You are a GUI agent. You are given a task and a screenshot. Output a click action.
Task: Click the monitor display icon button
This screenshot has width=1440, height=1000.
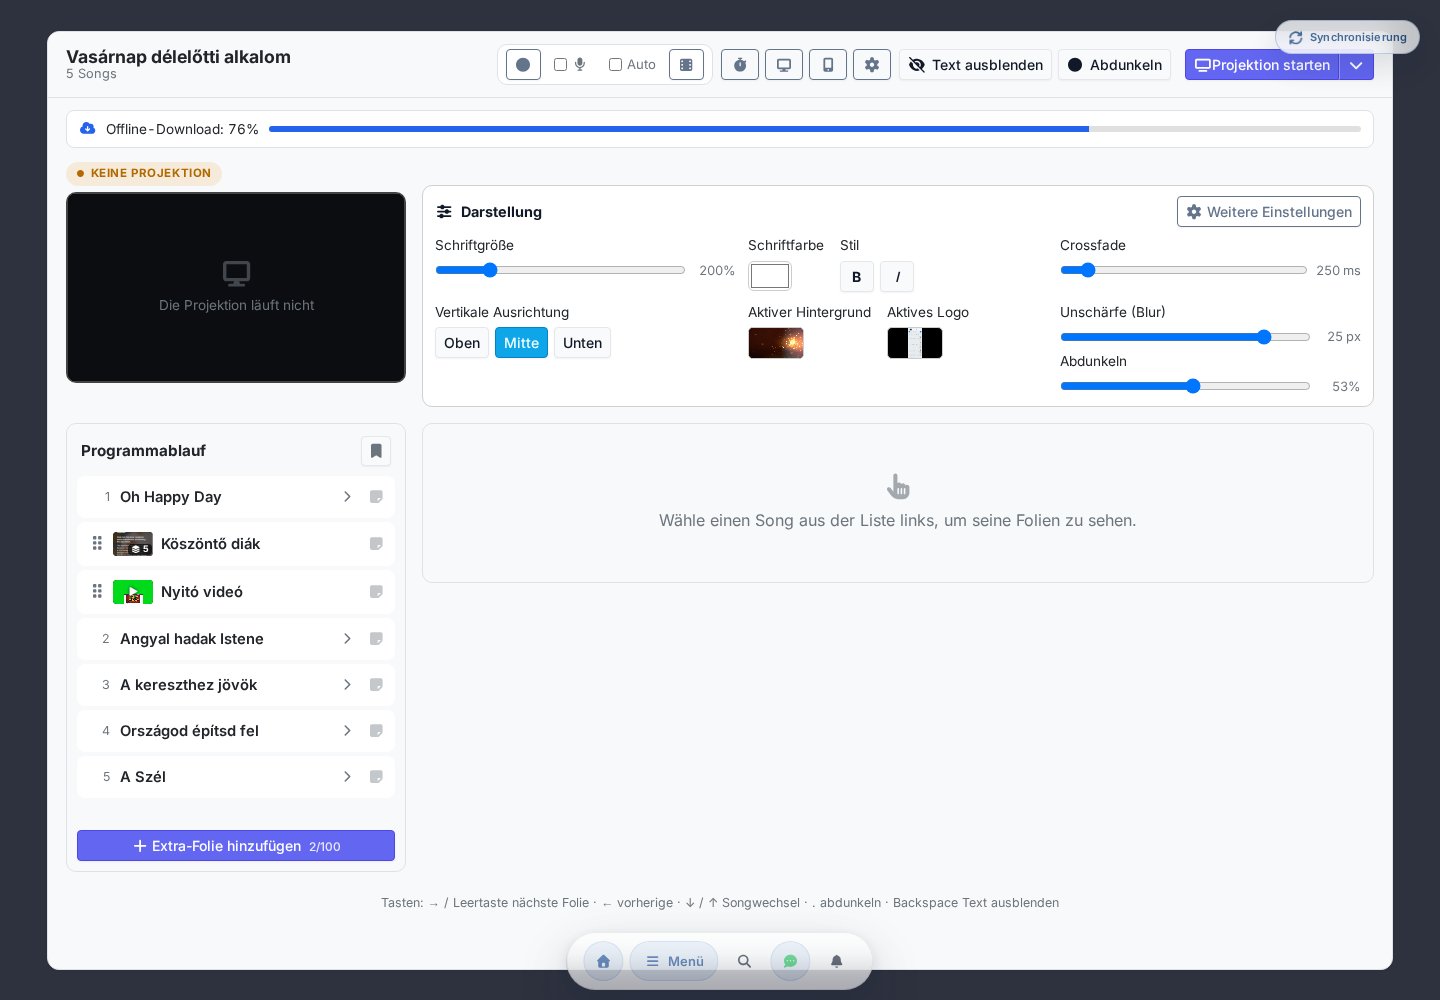[x=784, y=65]
